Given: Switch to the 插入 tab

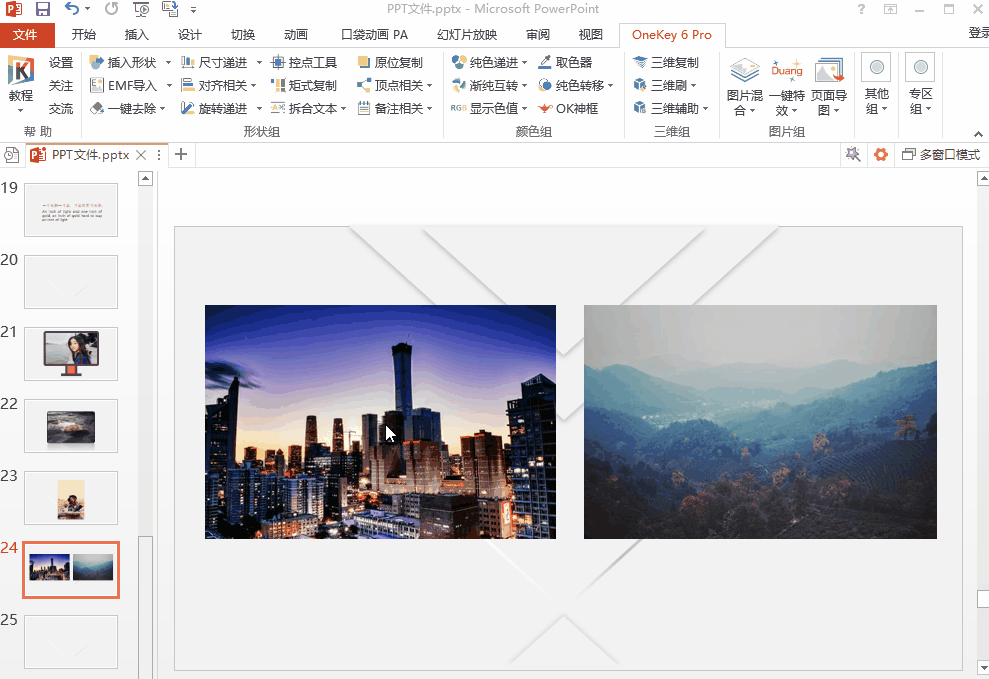Looking at the screenshot, I should point(136,35).
